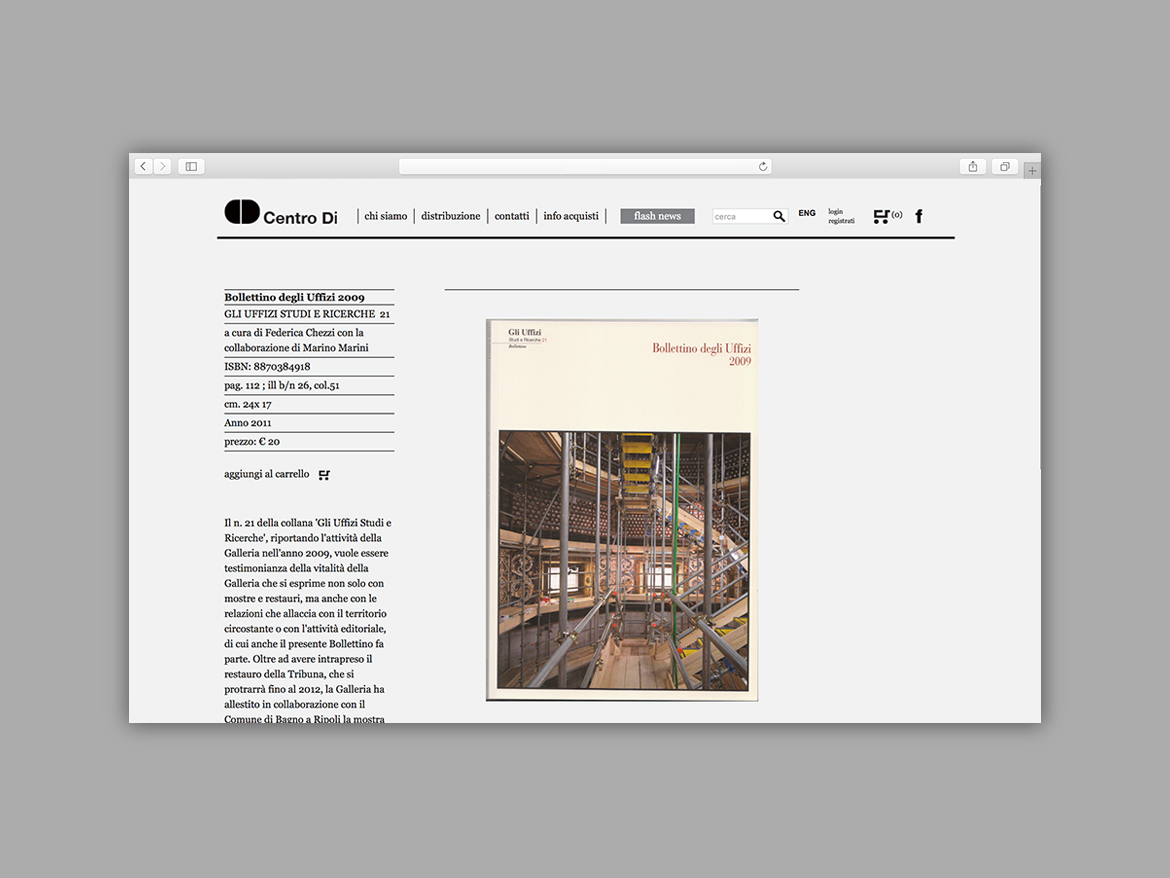Click the cart icon beside aggiungi al carrello
This screenshot has height=878, width=1170.
(x=324, y=475)
